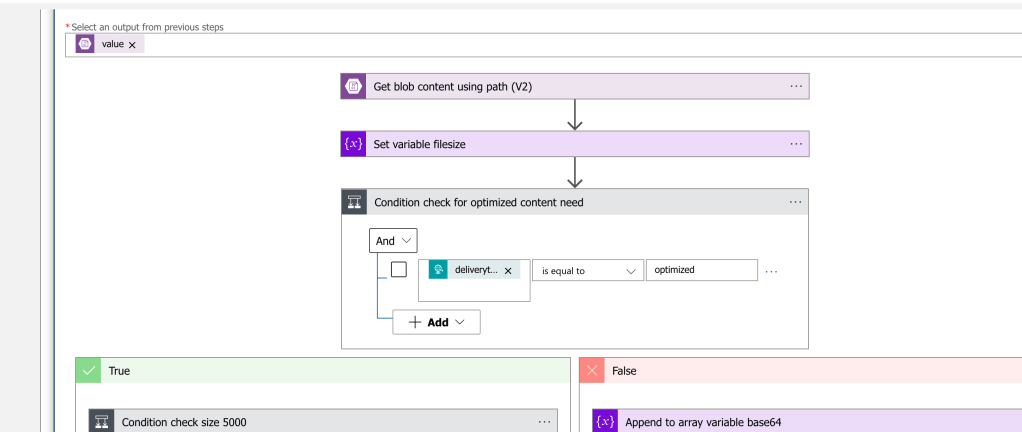This screenshot has width=1022, height=432.
Task: Click the red False X icon
Action: [x=592, y=371]
